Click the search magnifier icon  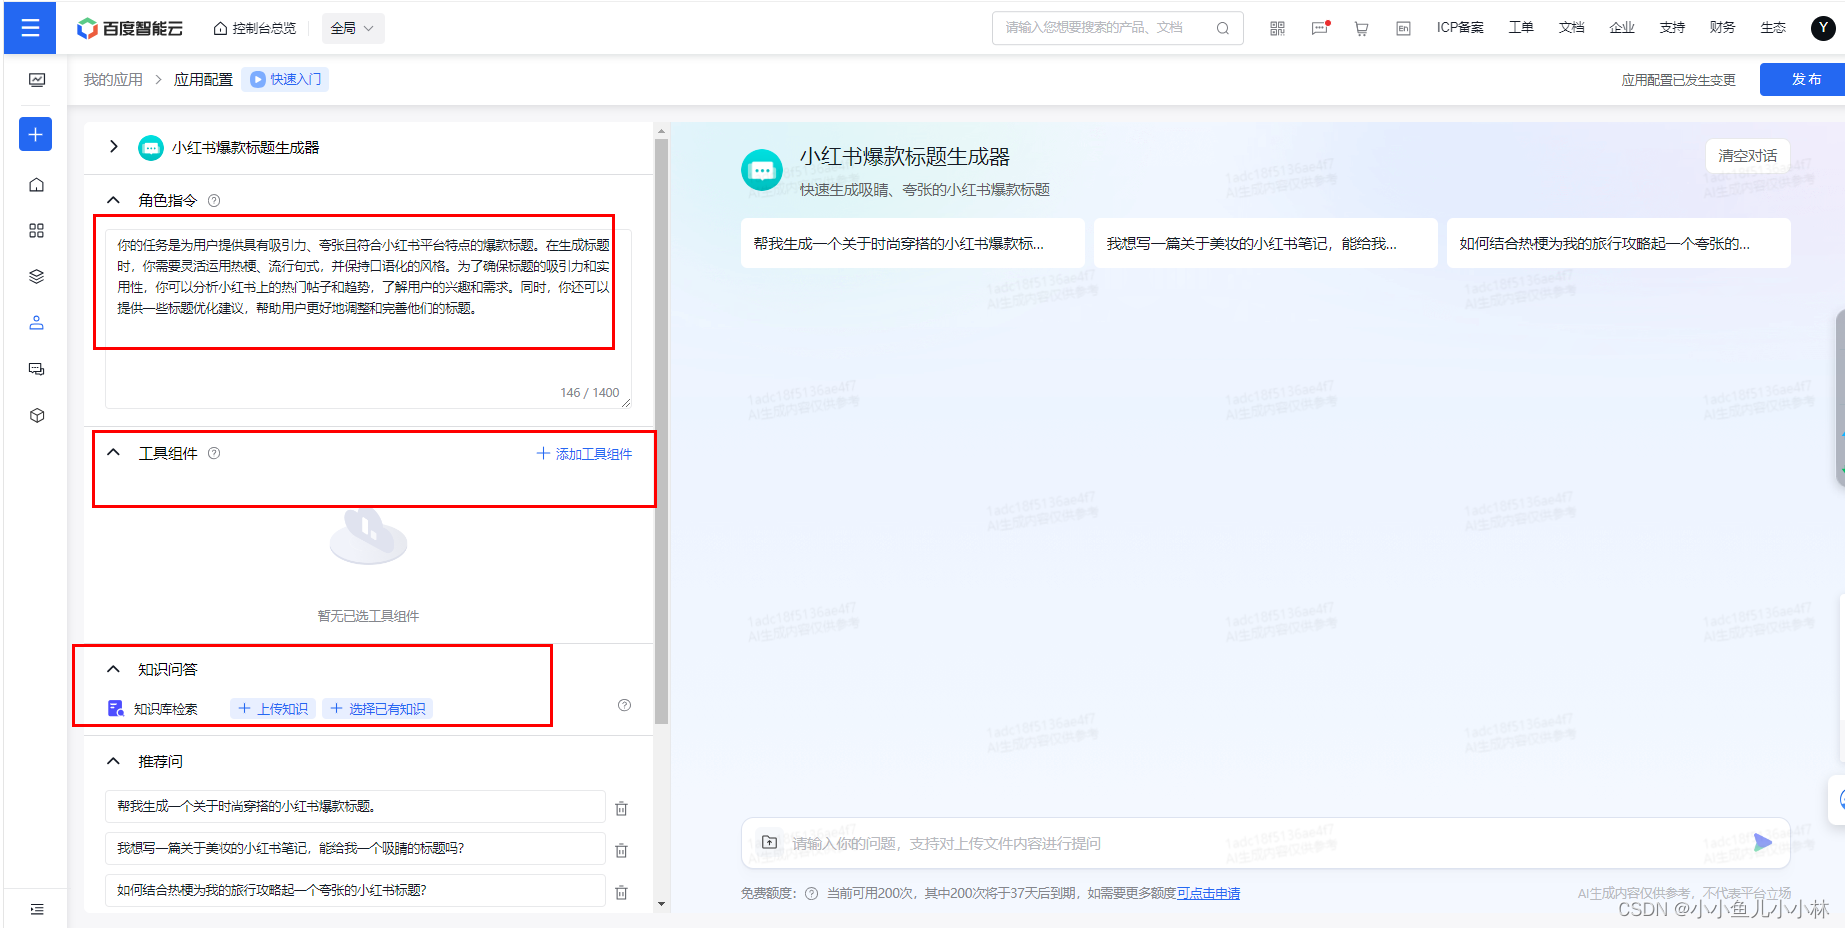coord(1222,28)
